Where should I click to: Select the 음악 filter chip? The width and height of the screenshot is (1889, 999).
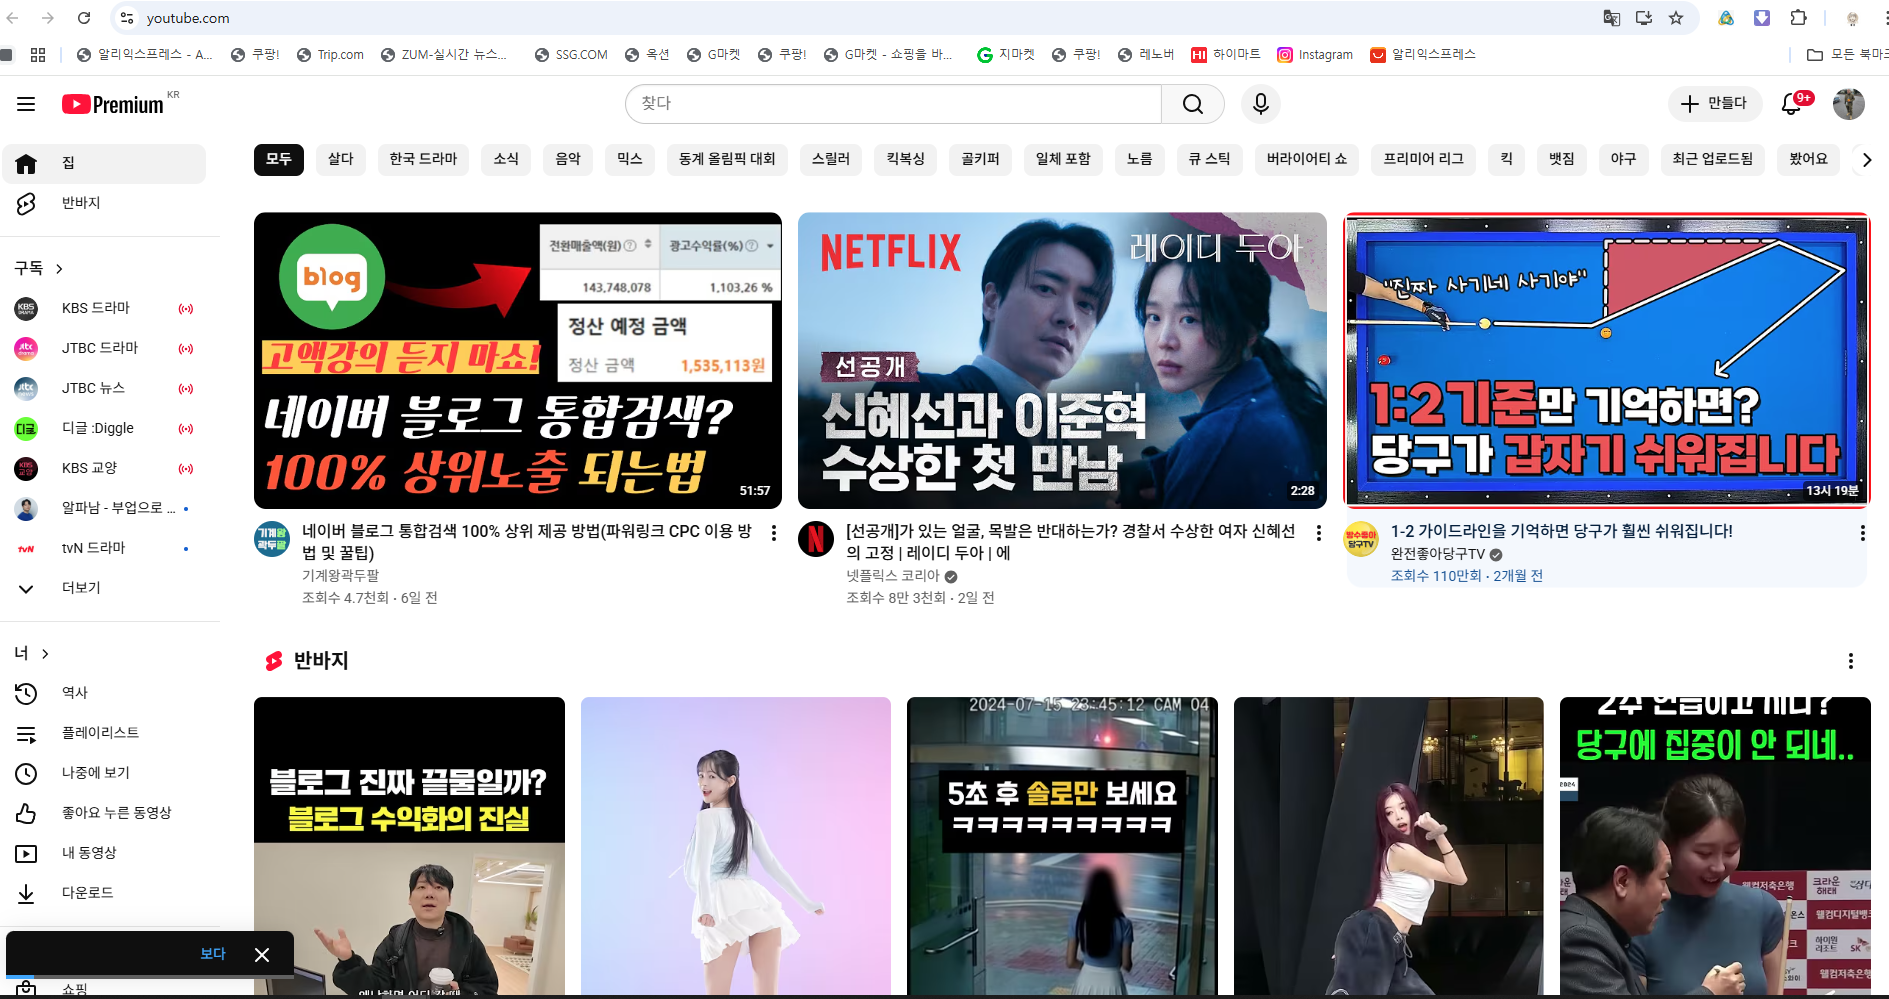point(568,159)
